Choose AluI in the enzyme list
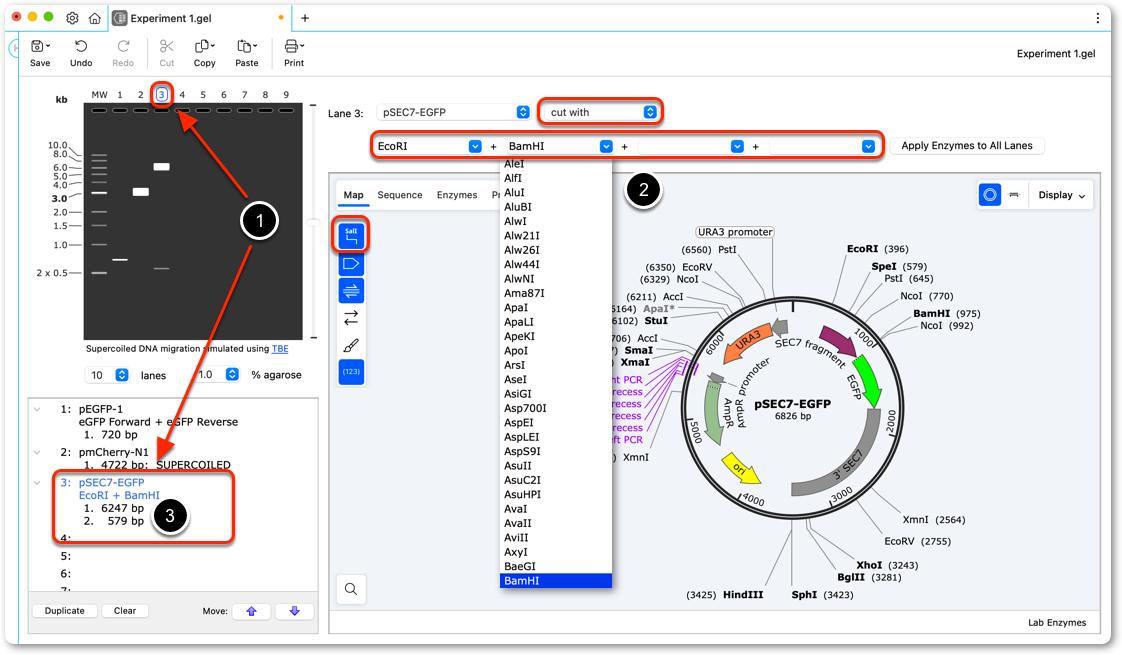The image size is (1122, 655). pos(556,193)
